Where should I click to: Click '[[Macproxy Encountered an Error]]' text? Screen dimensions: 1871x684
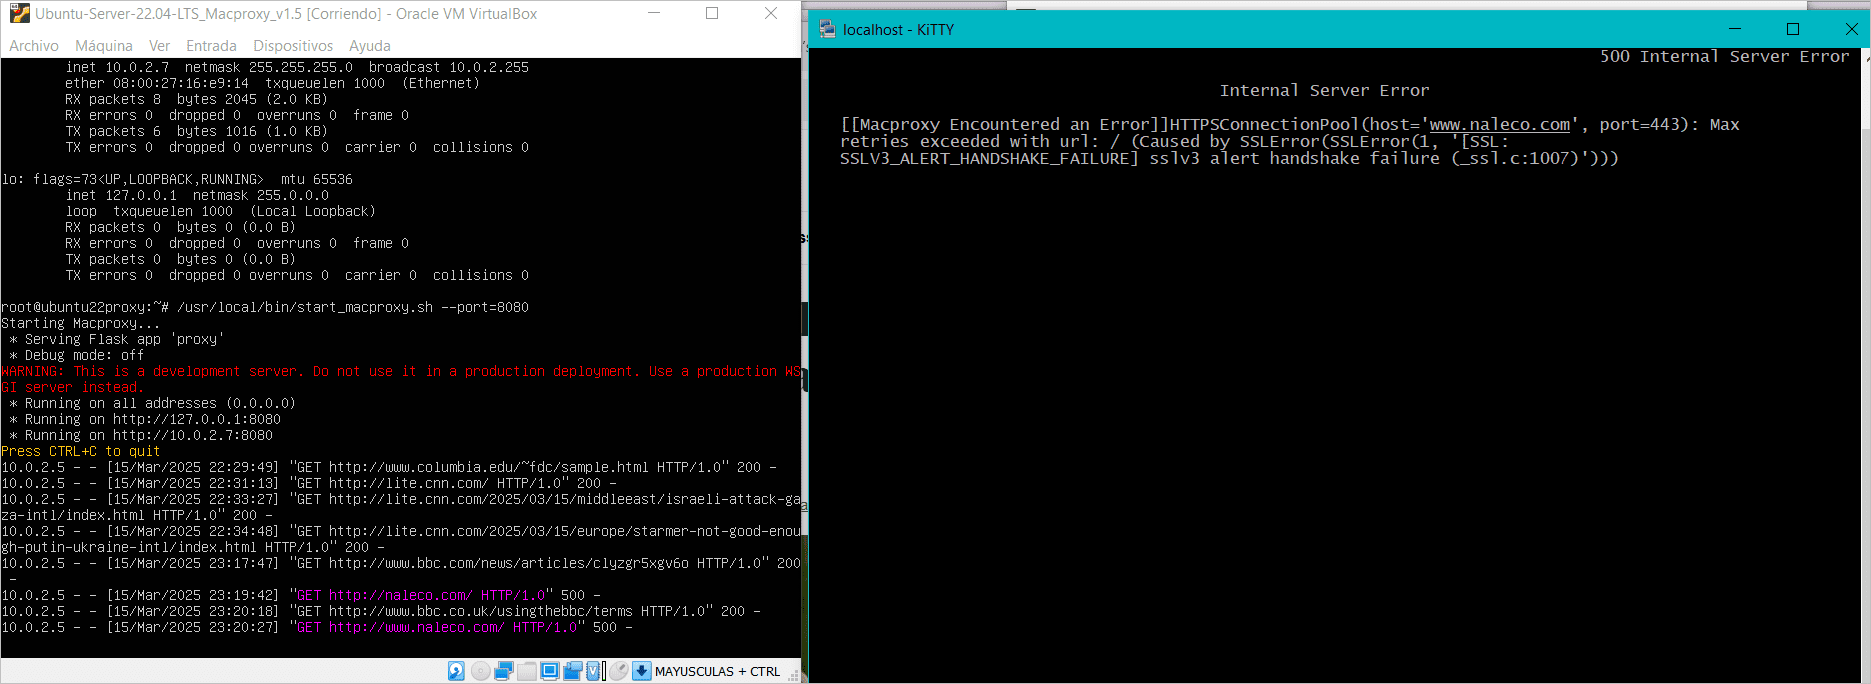1005,124
